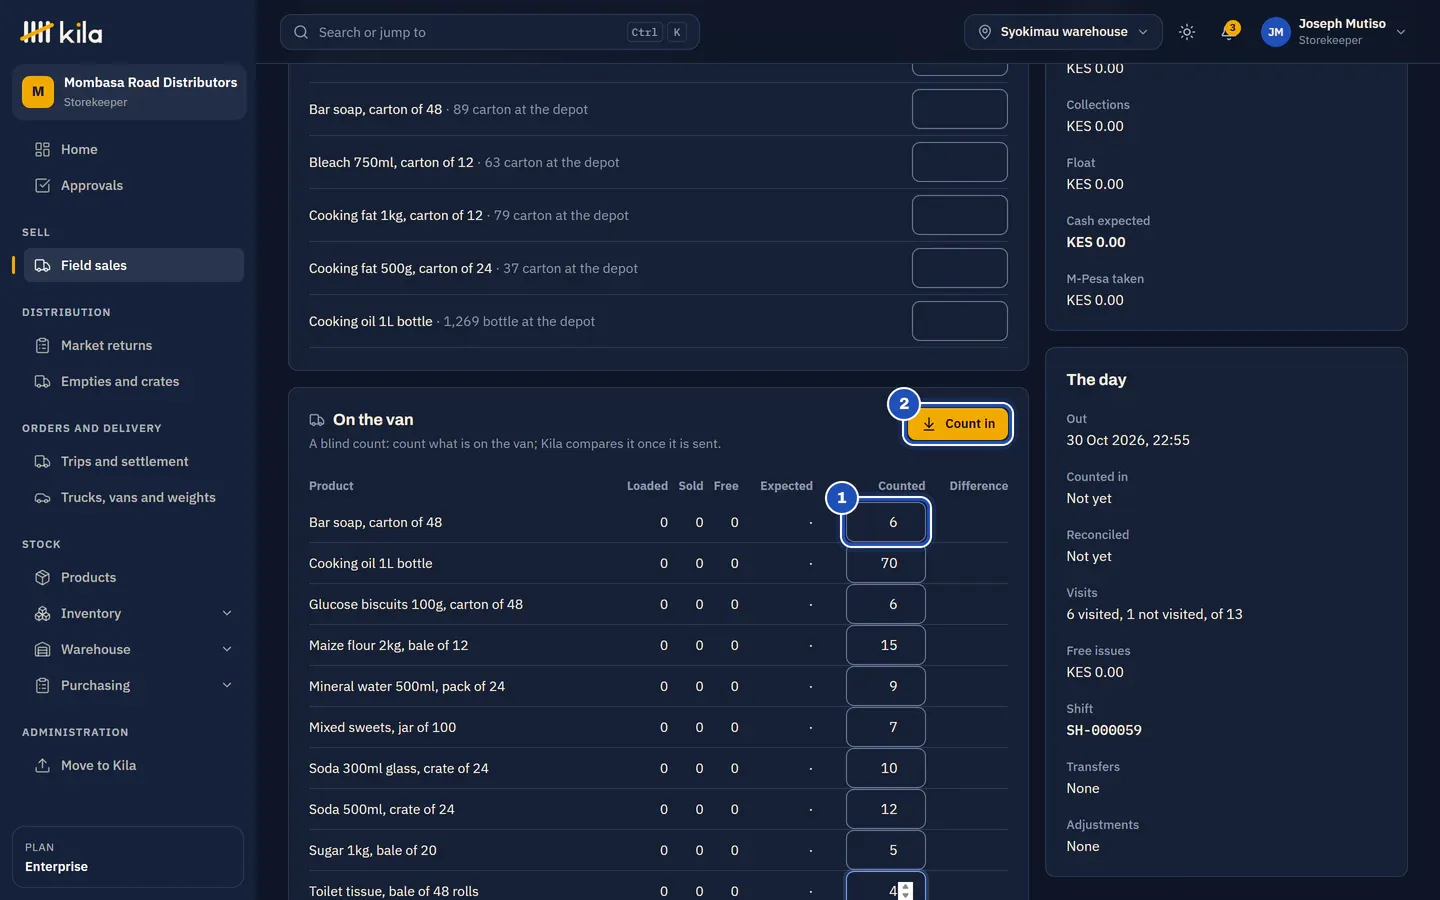Click the Move to Kila upload icon
1440x900 pixels.
tap(42, 765)
